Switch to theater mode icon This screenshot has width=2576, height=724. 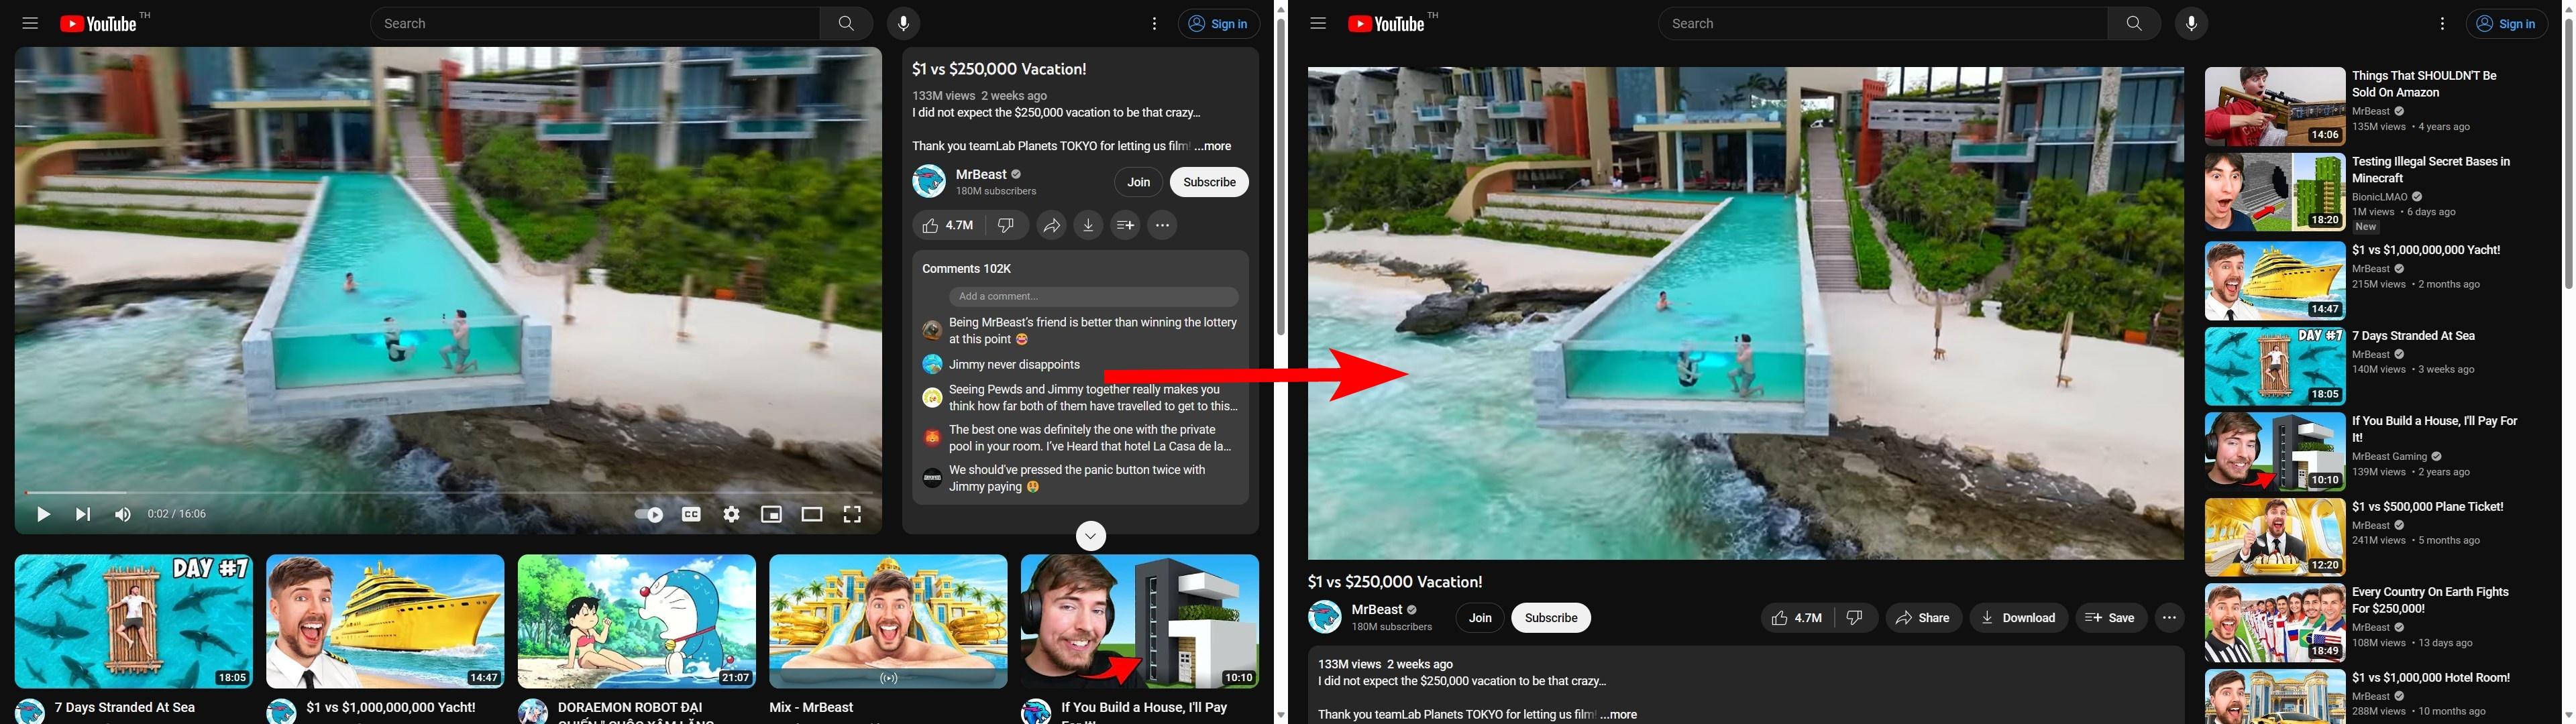point(812,515)
